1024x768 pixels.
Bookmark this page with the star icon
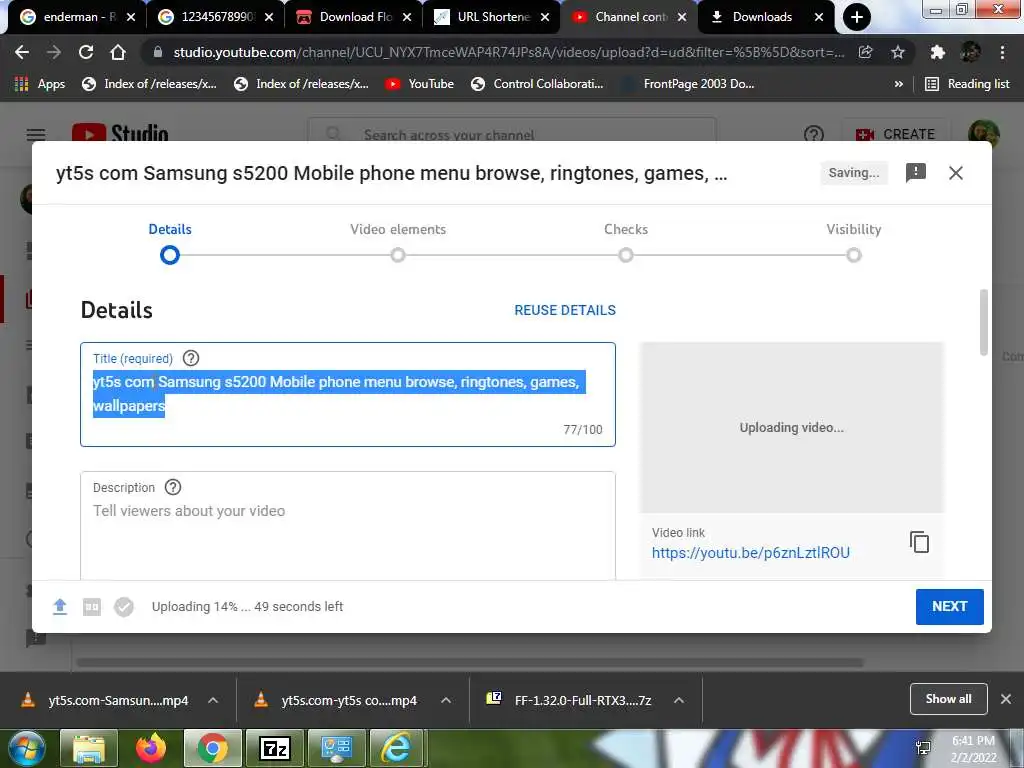point(898,52)
